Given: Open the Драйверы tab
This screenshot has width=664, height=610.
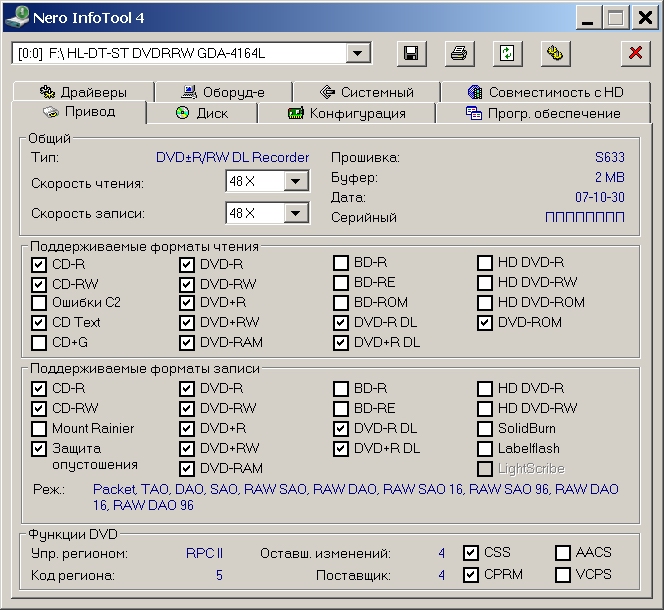Looking at the screenshot, I should pos(83,92).
